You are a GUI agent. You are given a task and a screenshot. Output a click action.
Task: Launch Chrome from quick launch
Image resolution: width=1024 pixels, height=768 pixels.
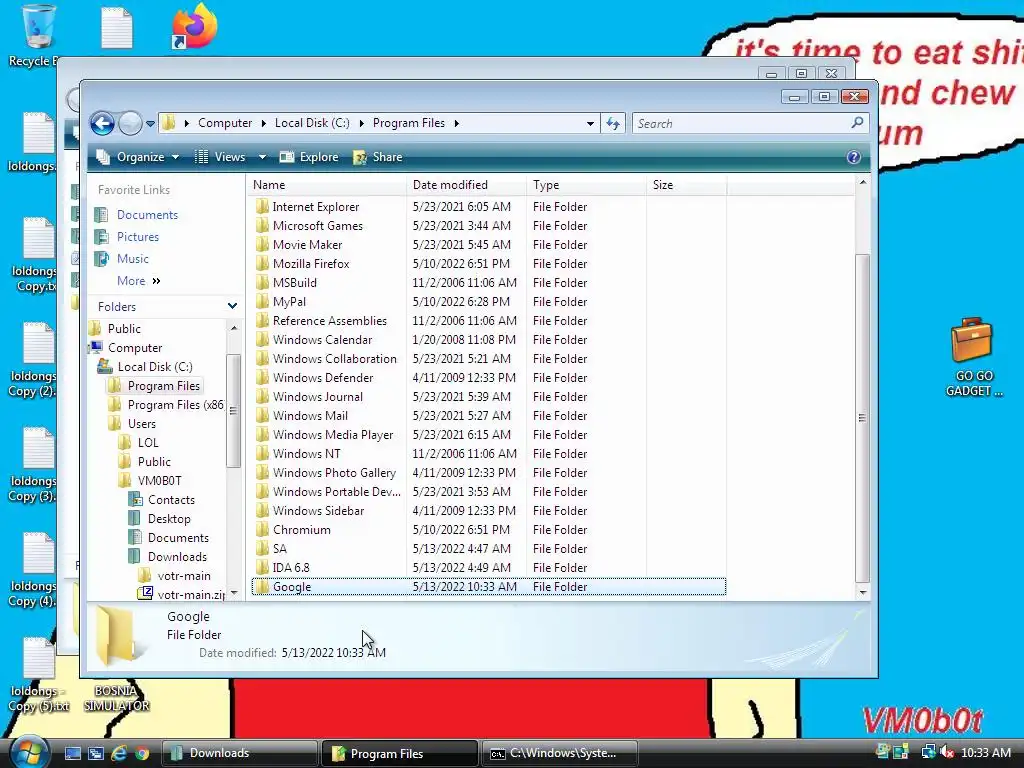click(x=142, y=753)
